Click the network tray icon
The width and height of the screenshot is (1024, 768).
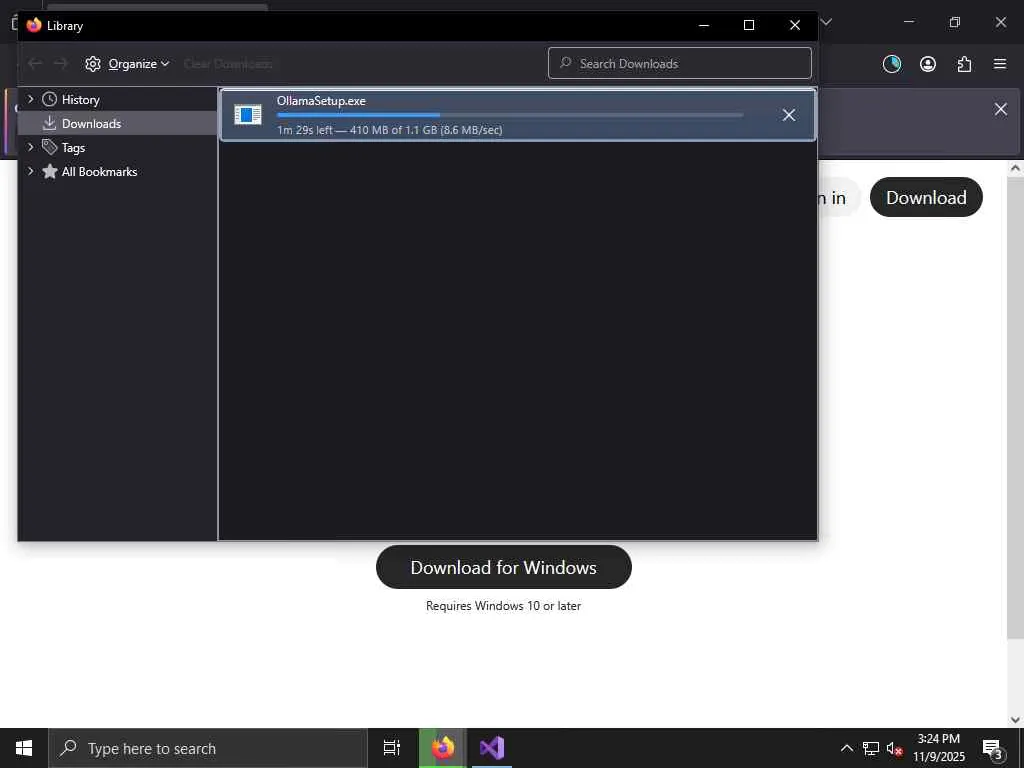tap(871, 748)
